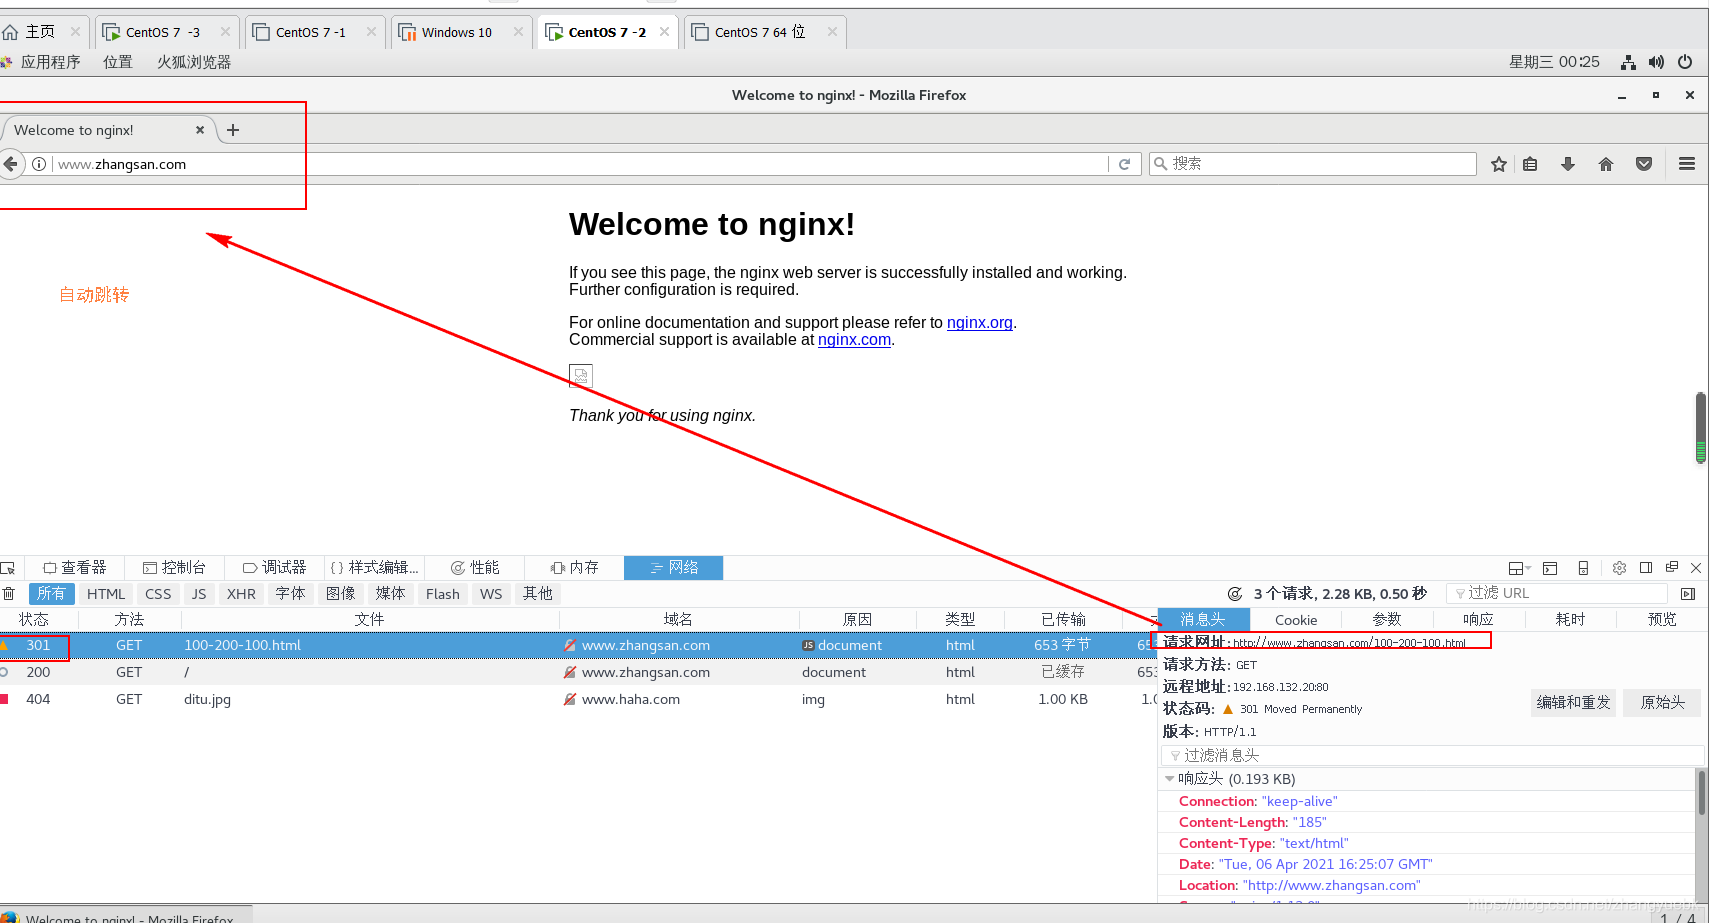
Task: Toggle the XHR filter button
Action: (241, 594)
